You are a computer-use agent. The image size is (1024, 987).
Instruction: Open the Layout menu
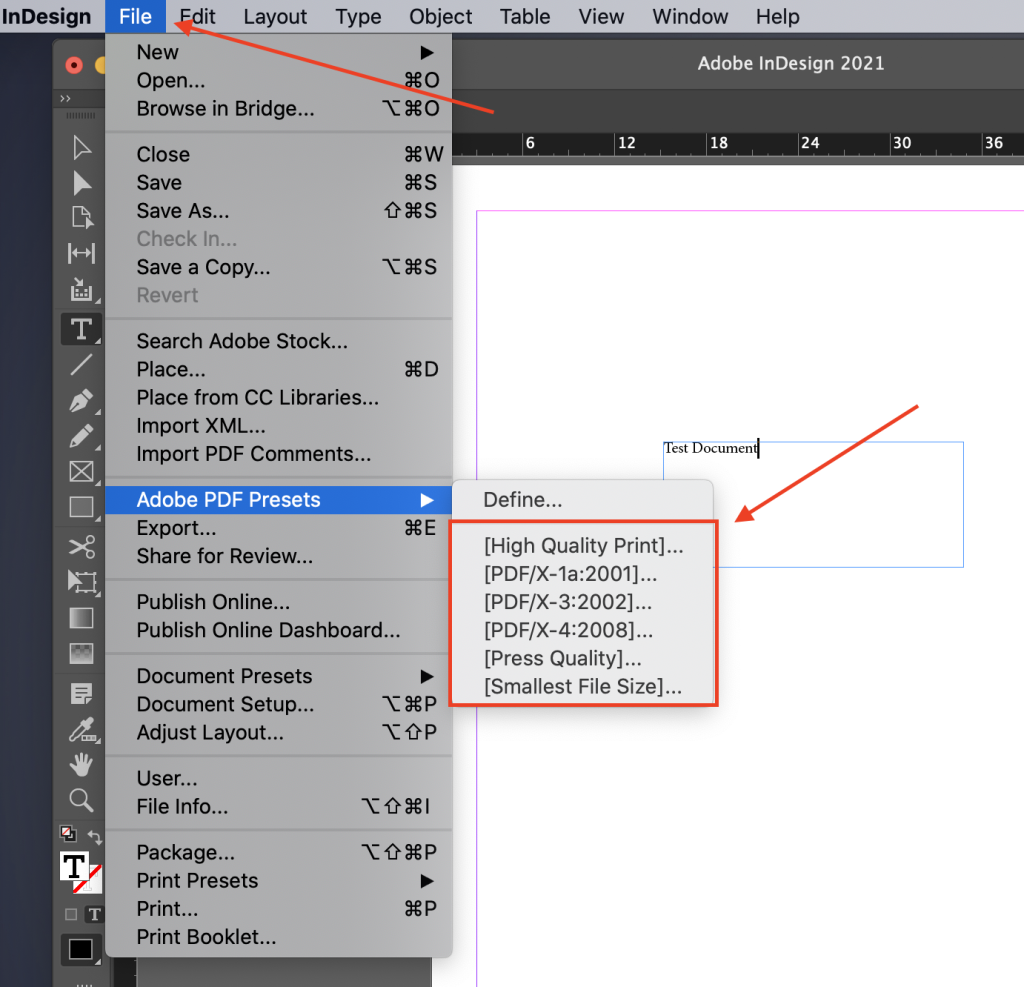coord(275,16)
